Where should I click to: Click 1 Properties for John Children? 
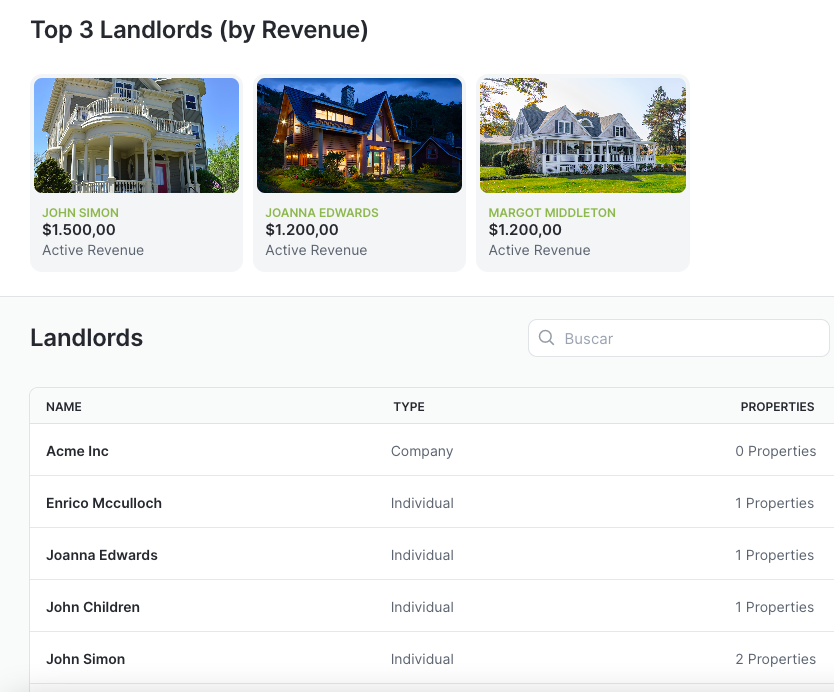click(x=774, y=607)
